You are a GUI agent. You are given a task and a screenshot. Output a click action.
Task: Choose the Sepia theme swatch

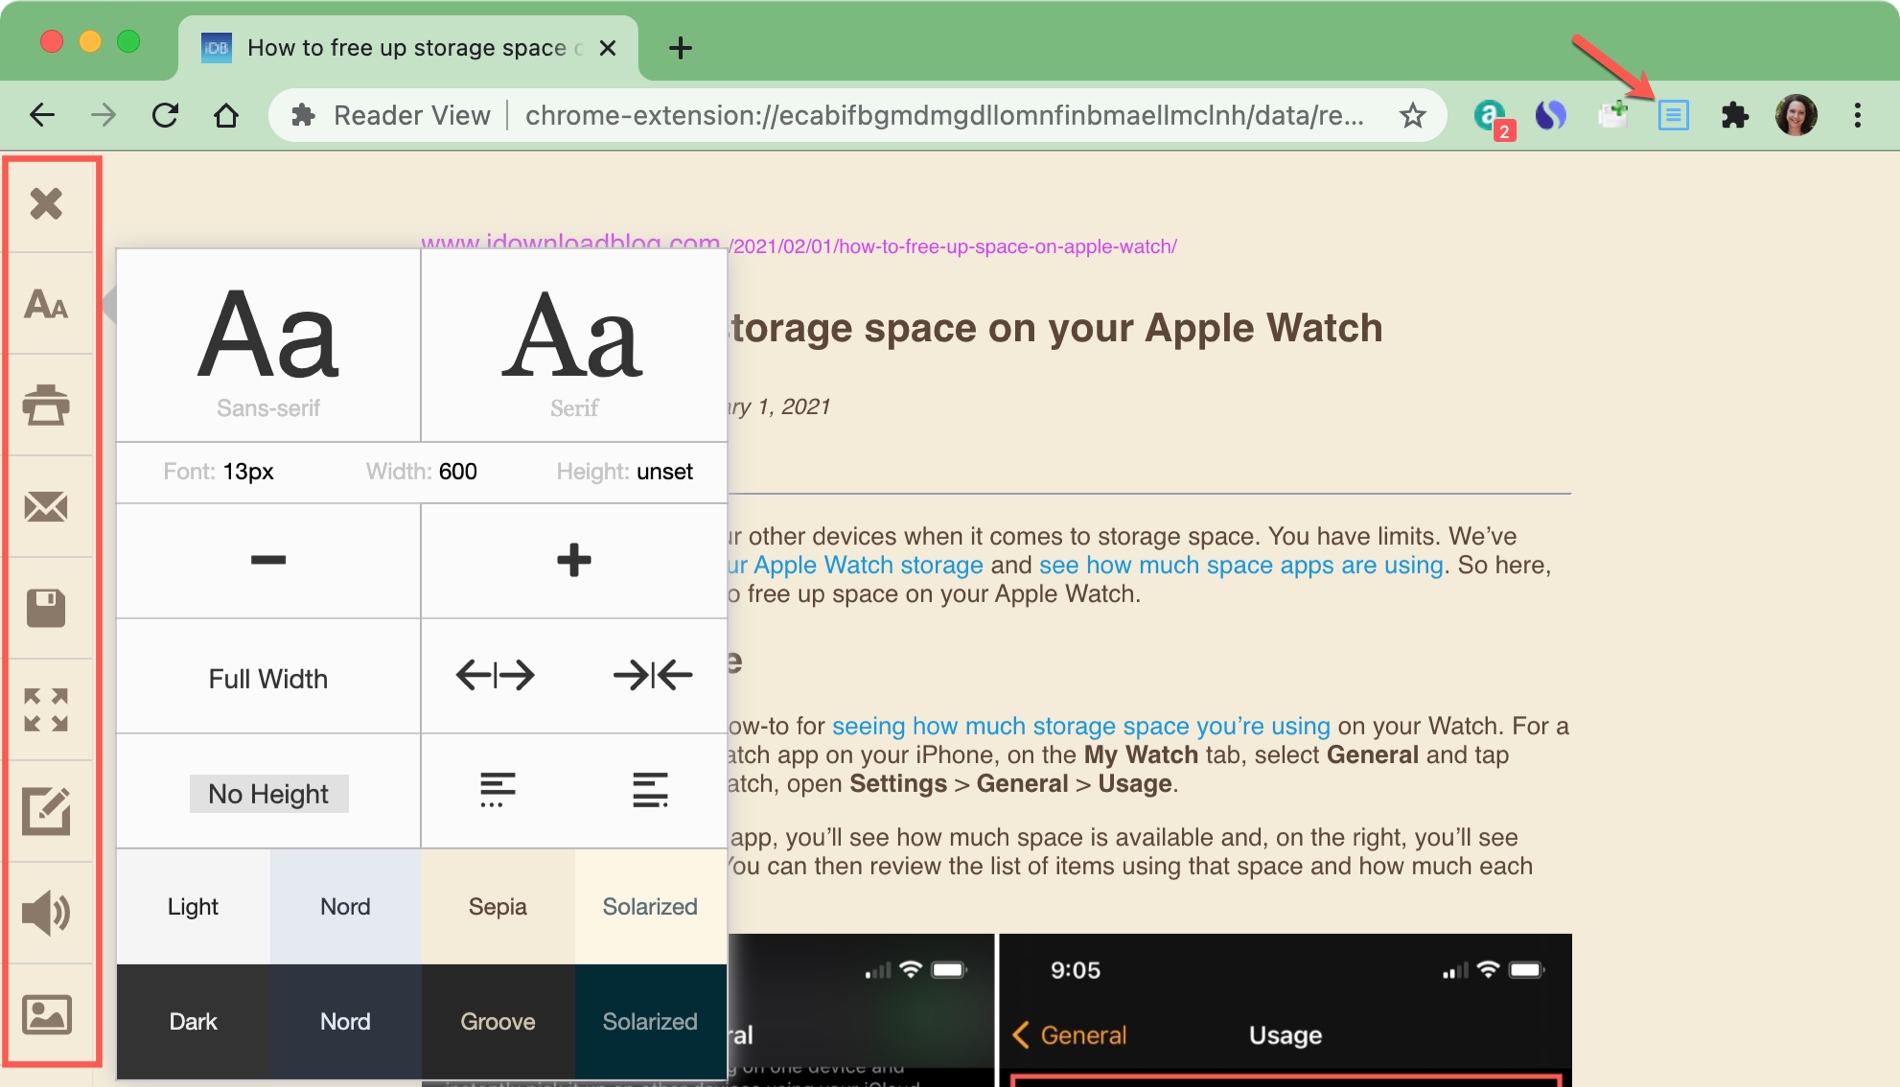pos(497,906)
